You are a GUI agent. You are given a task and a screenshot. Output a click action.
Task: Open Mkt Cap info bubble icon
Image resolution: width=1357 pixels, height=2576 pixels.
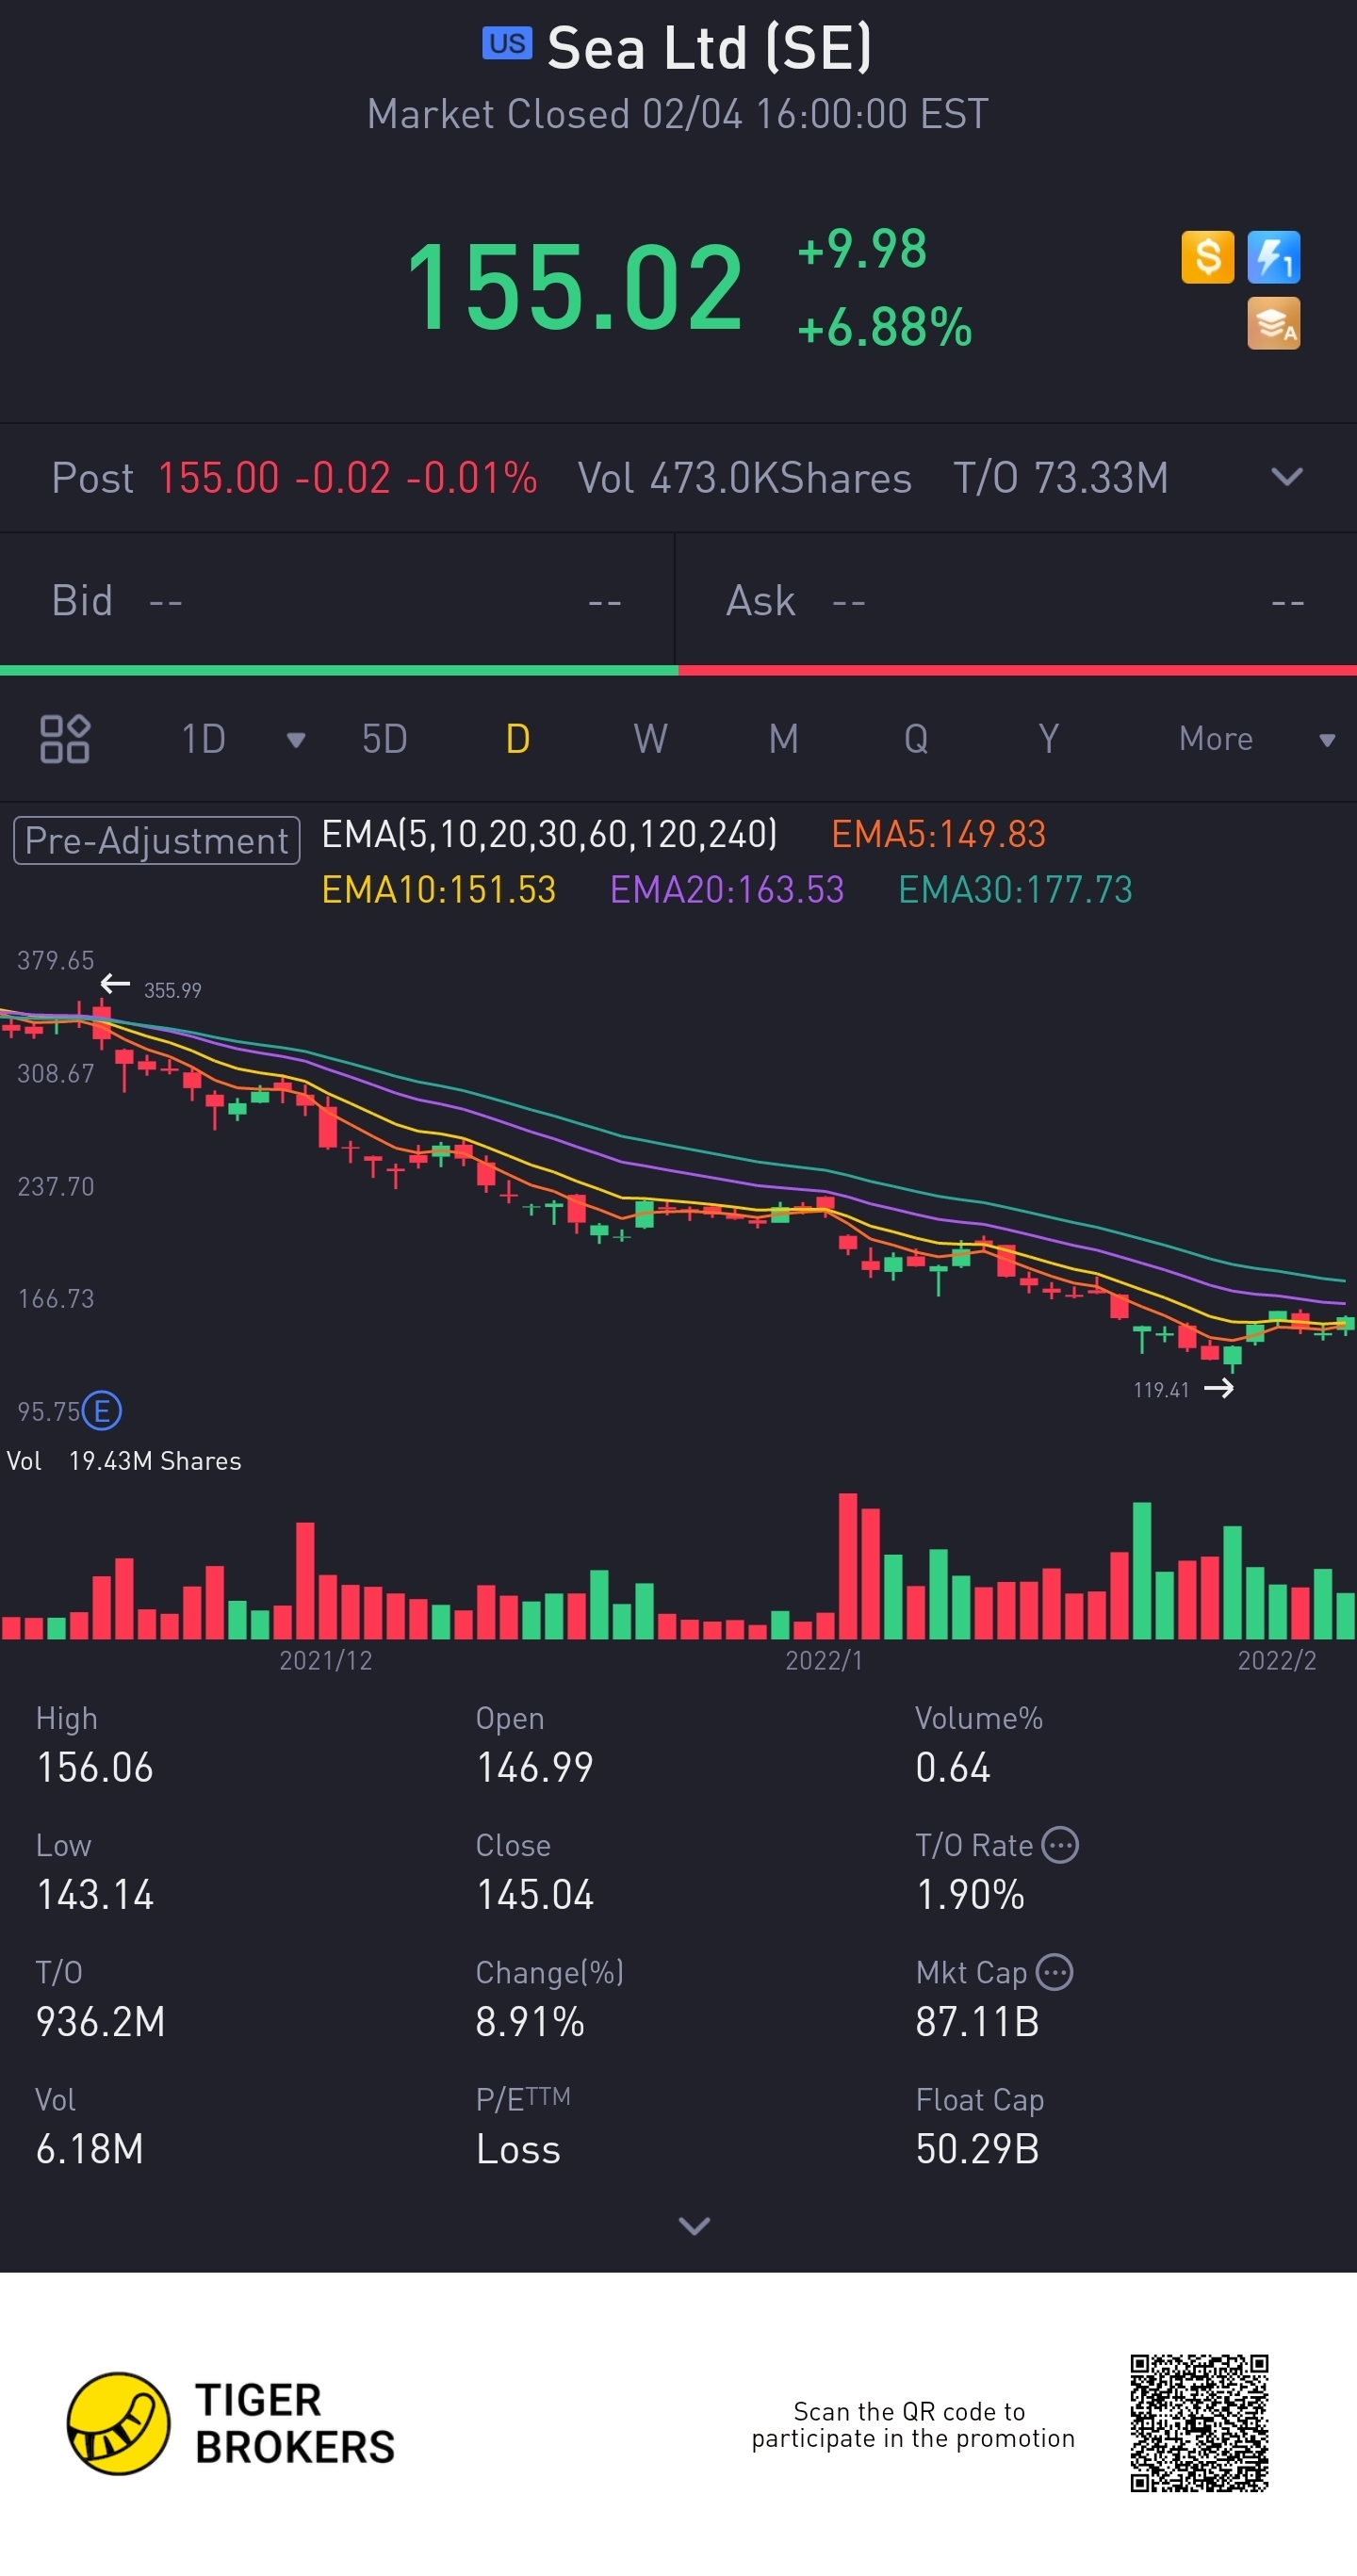click(x=1055, y=1972)
